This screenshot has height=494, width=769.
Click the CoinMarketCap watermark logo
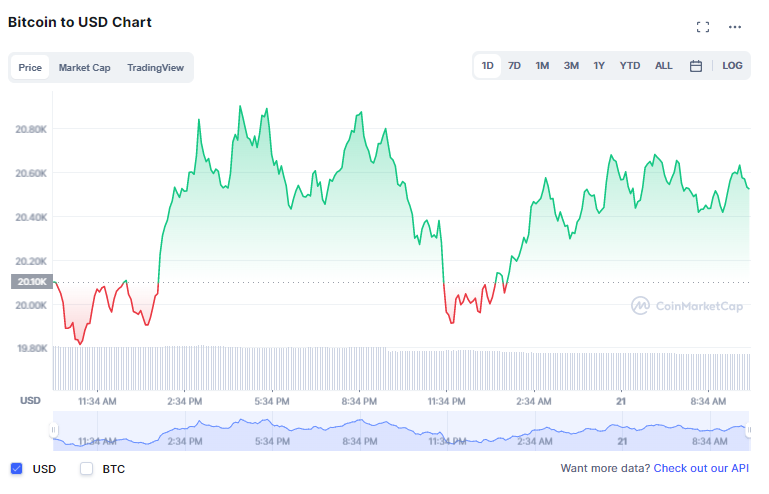686,306
